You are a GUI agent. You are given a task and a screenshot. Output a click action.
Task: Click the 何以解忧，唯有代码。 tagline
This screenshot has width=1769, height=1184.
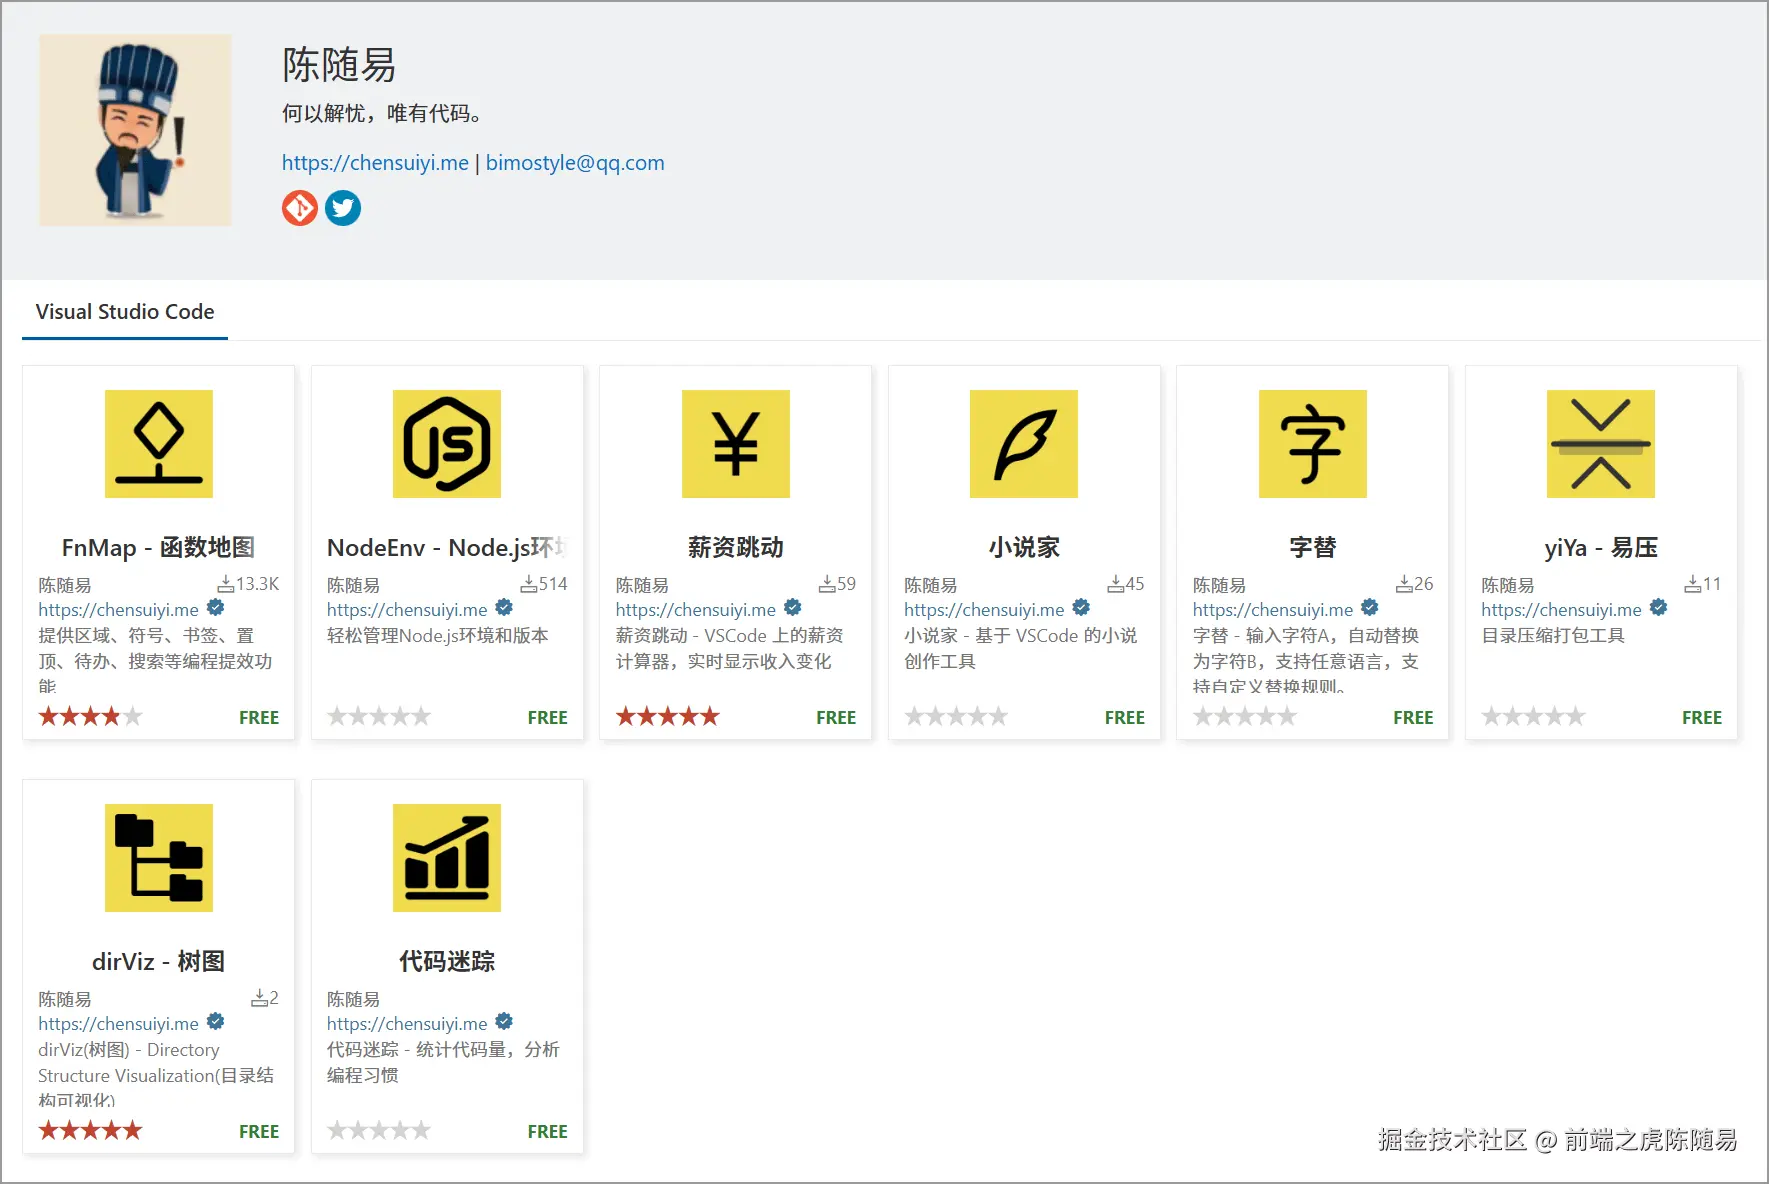click(382, 113)
